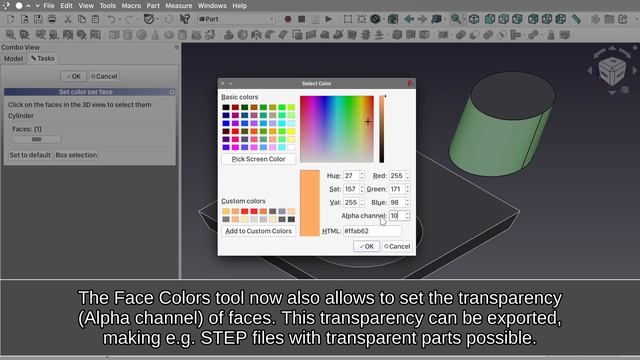Switch to the Model tab
The image size is (640, 360).
click(13, 58)
